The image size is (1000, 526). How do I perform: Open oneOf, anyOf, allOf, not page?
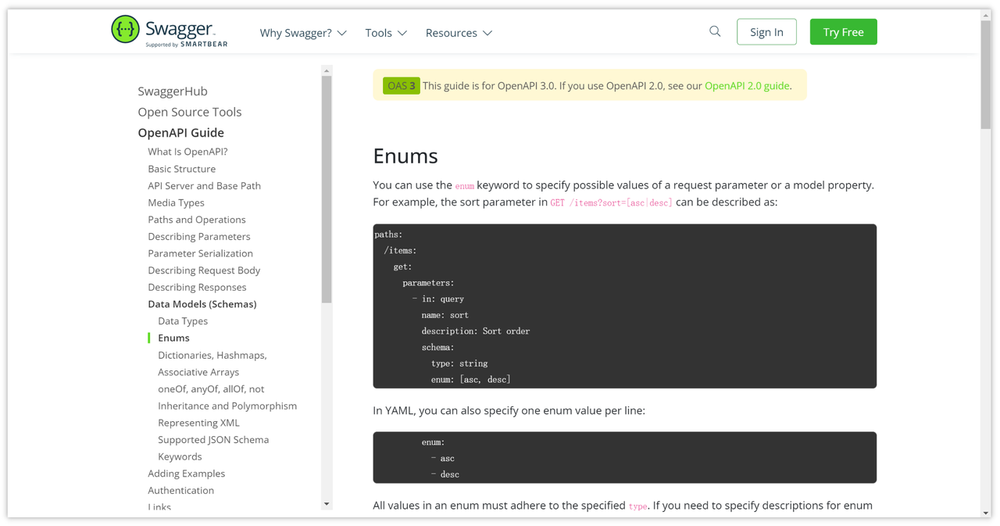point(211,389)
